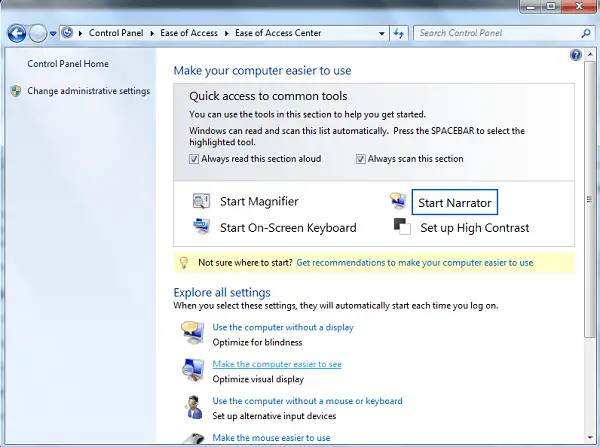Click the computer without display icon

193,333
